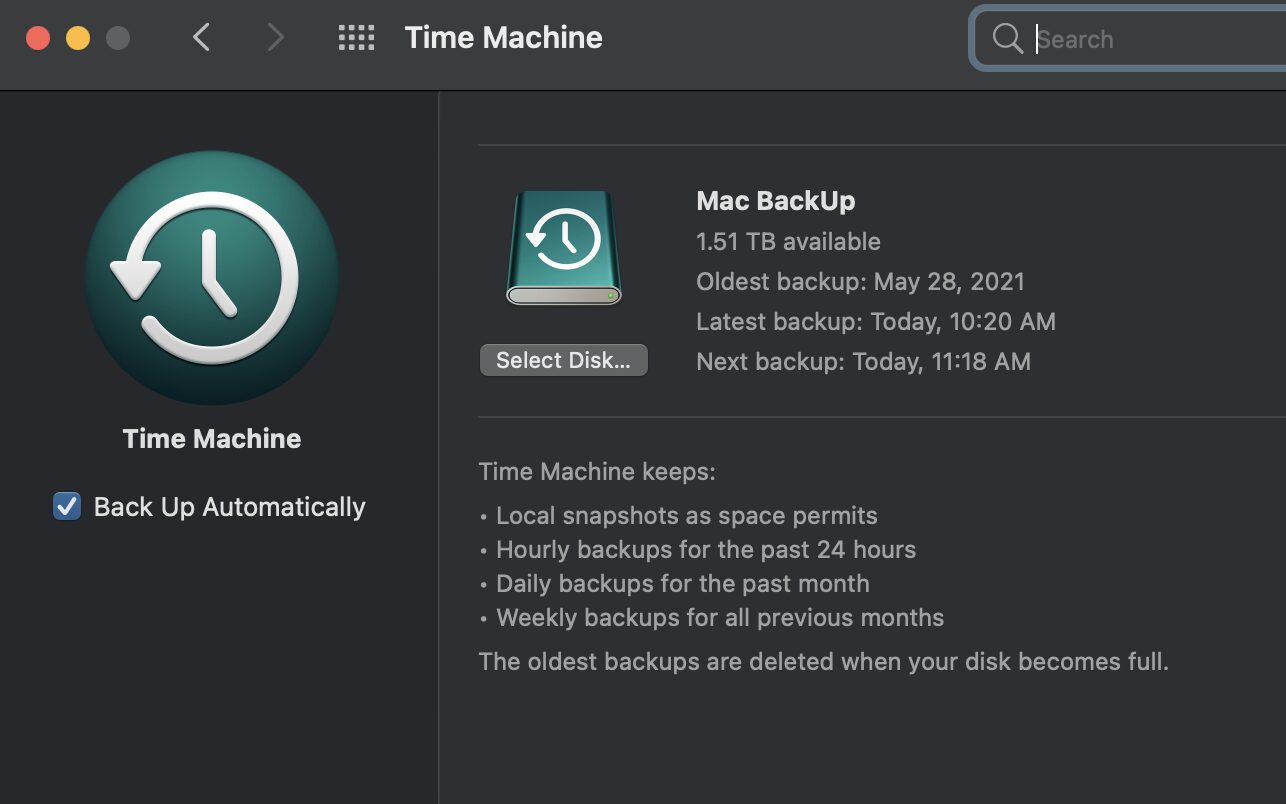1286x804 pixels.
Task: Click the gray zoom window button
Action: click(118, 38)
